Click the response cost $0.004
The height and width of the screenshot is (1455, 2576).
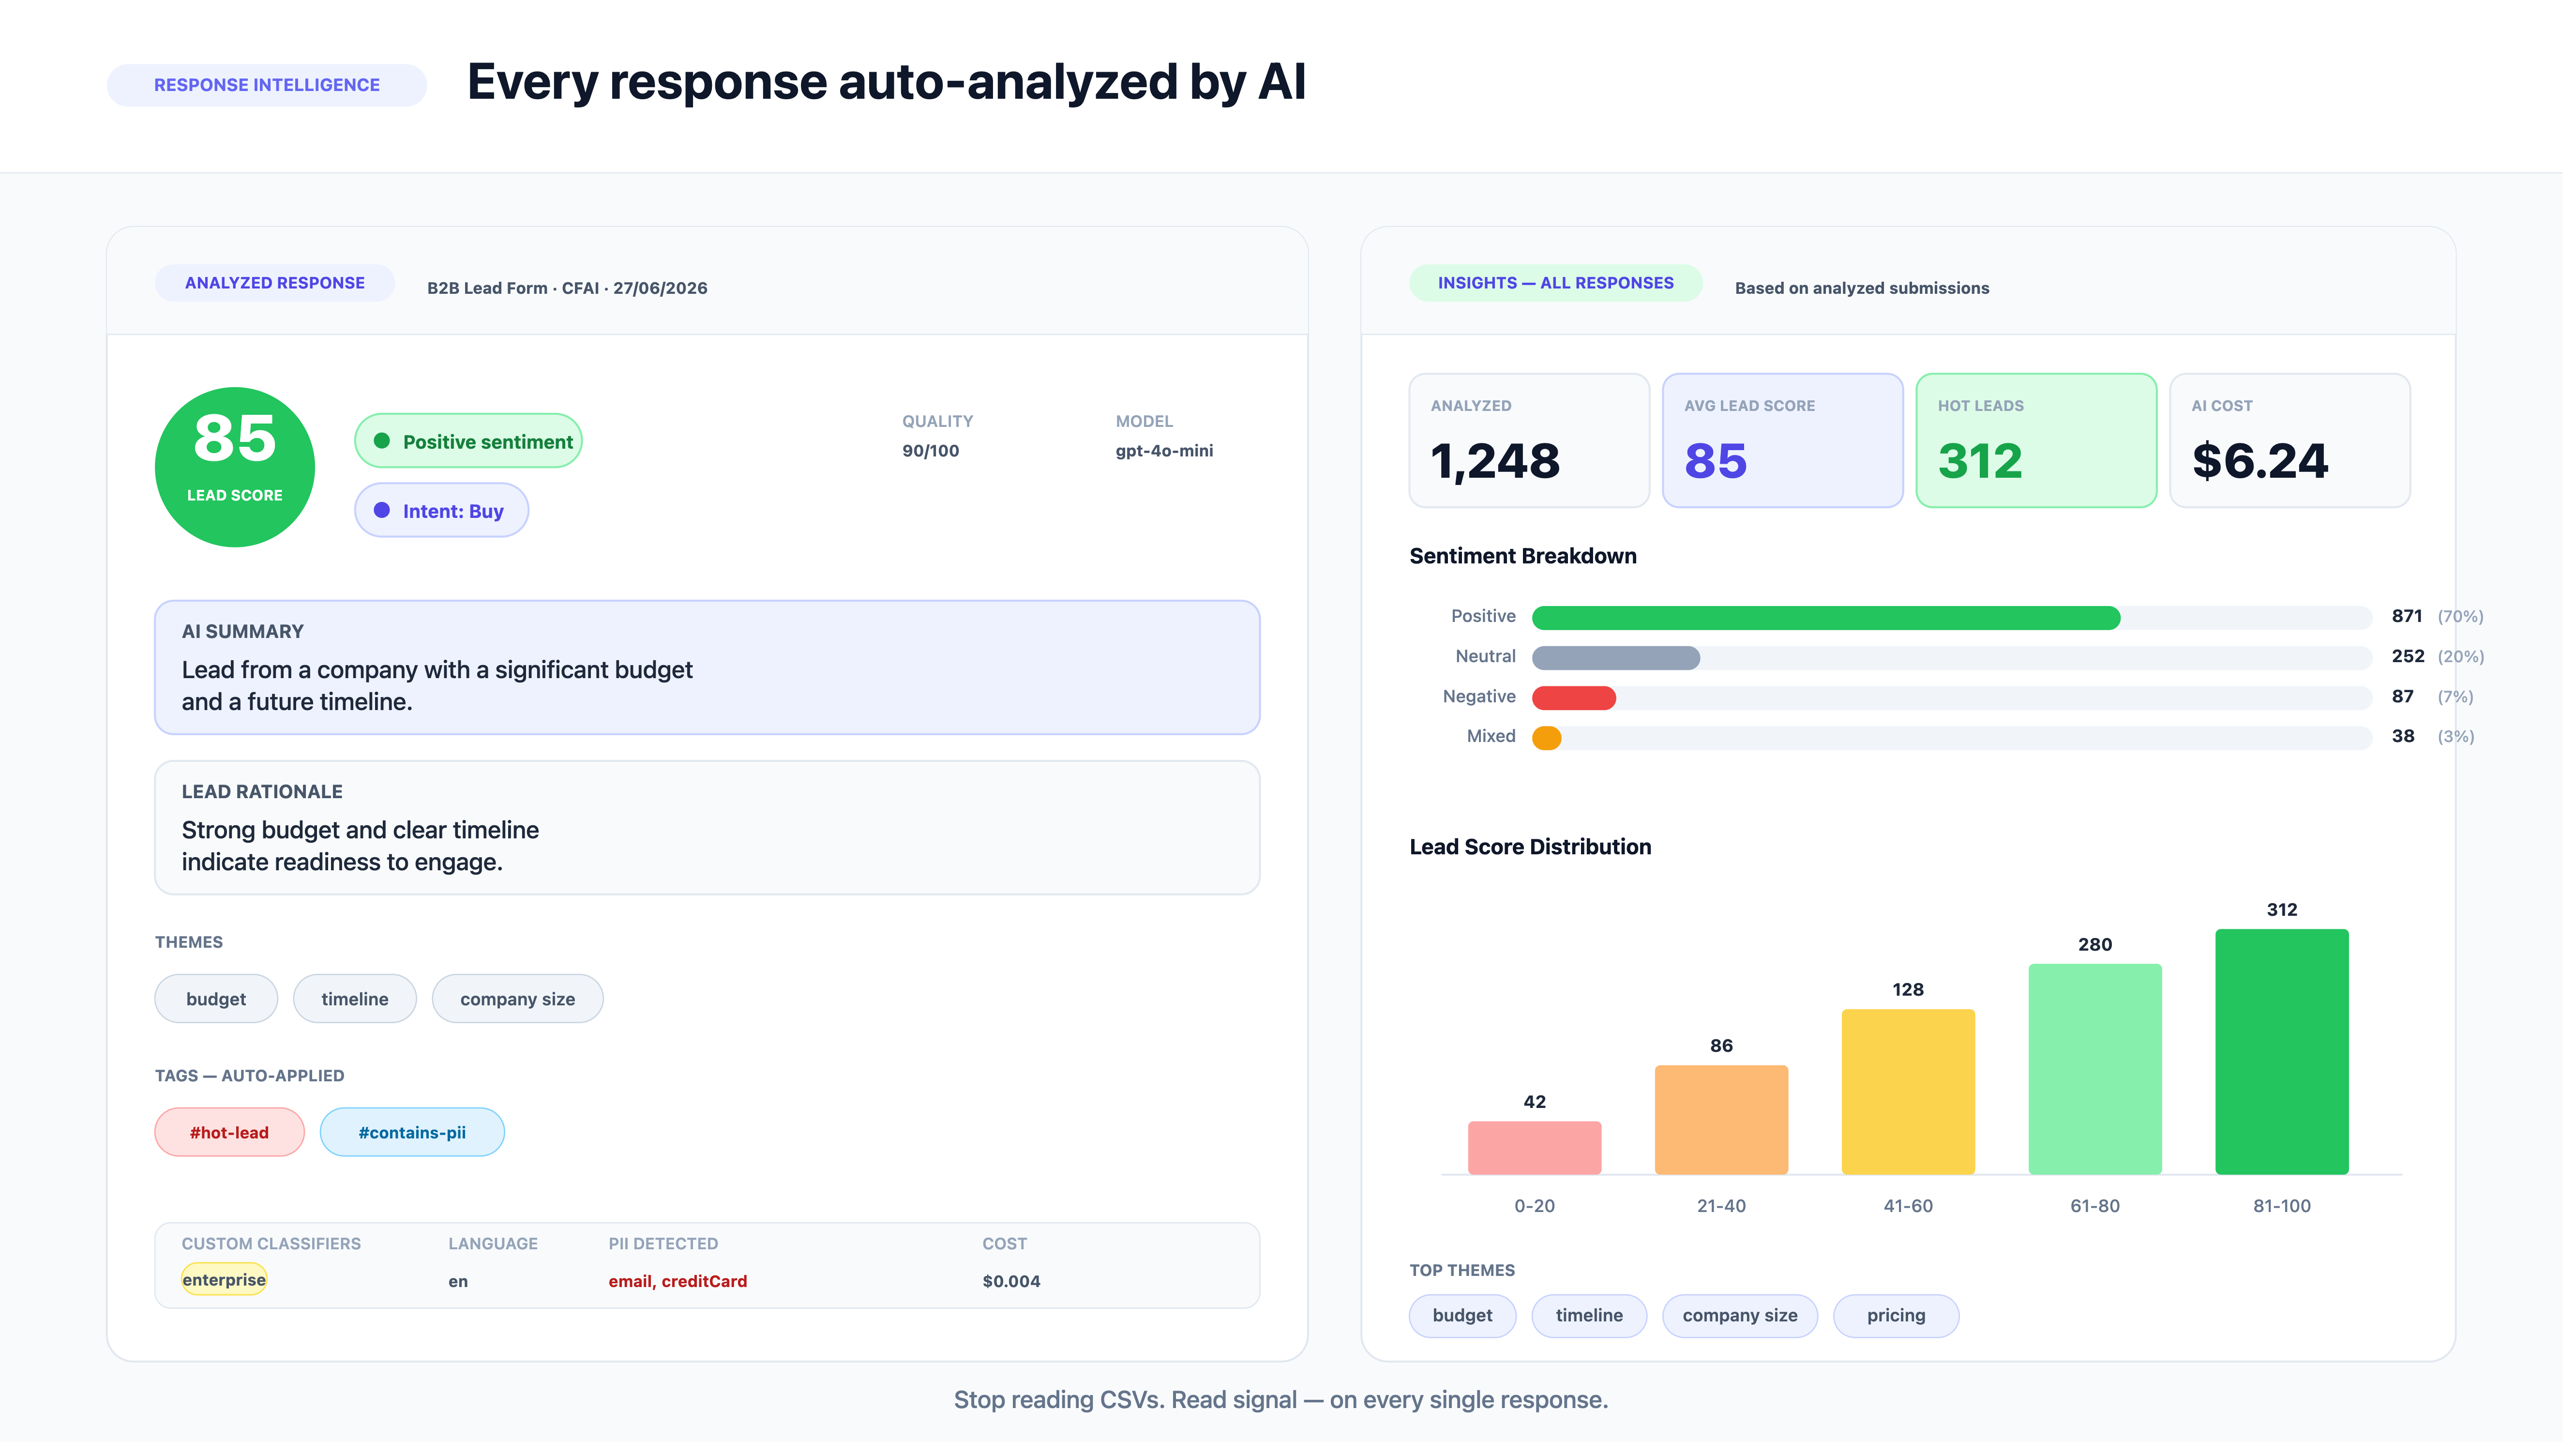tap(1017, 1288)
